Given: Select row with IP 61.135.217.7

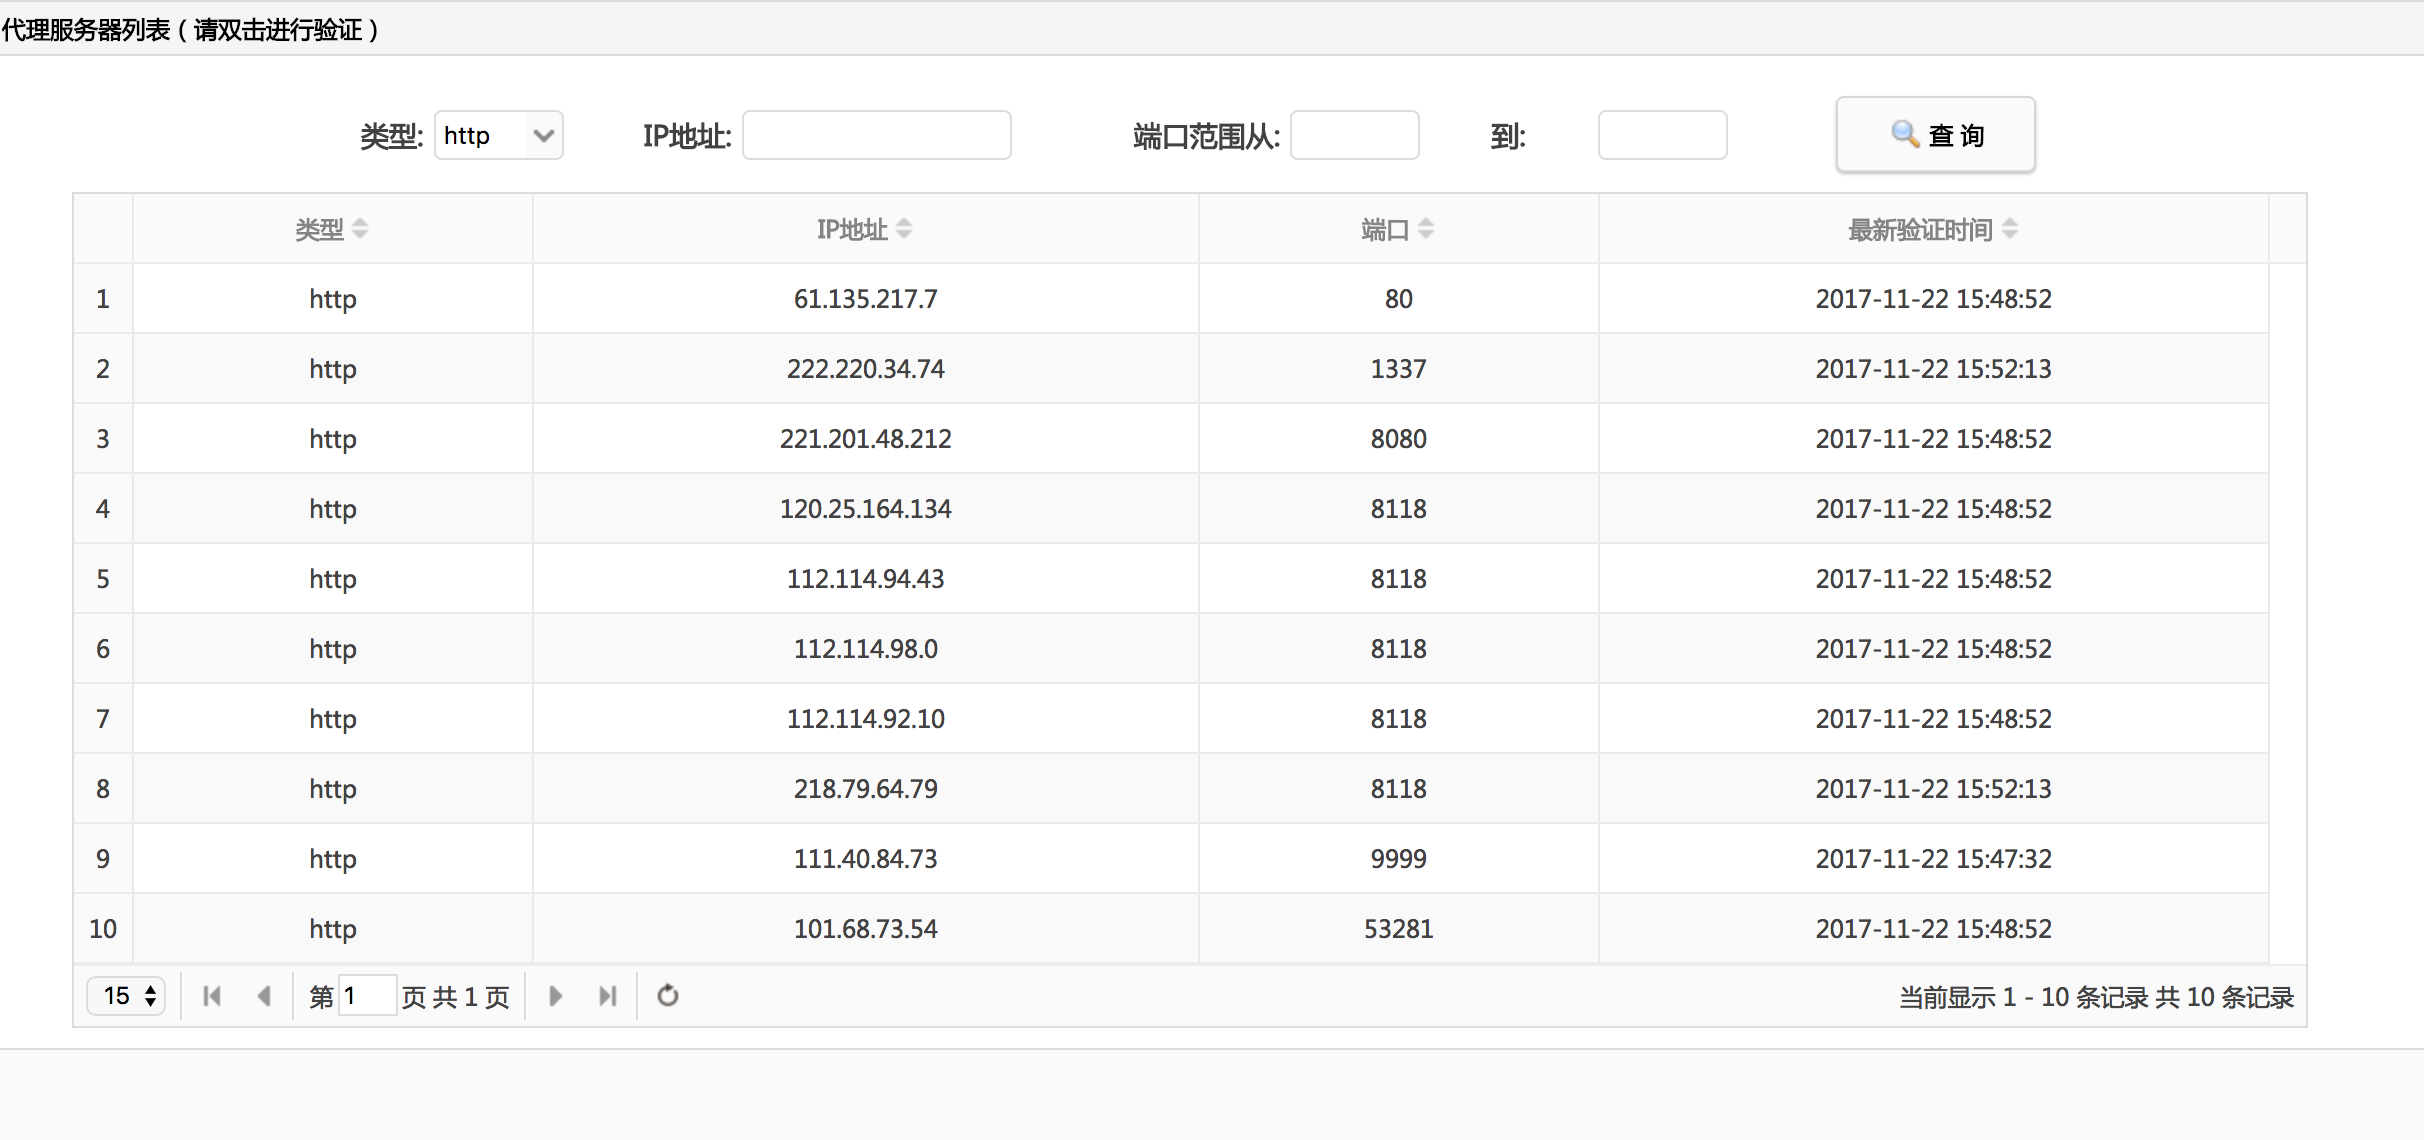Looking at the screenshot, I should (865, 299).
